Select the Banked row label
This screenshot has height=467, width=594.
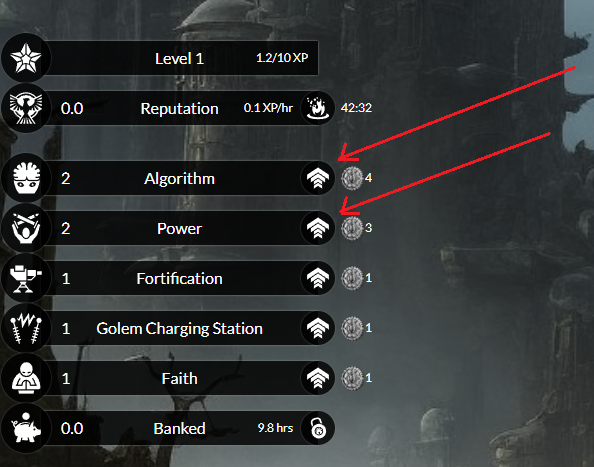[179, 428]
